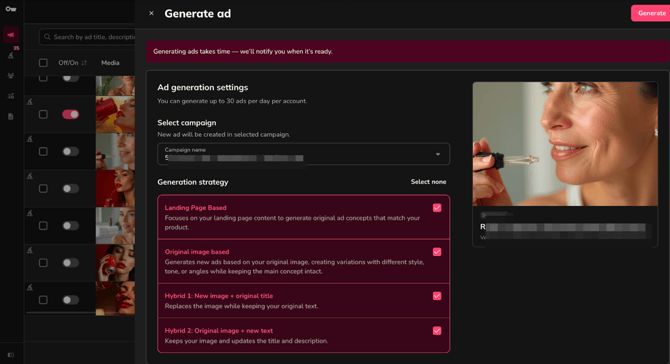The image size is (670, 364).
Task: Focus the Search by ad title field
Action: click(87, 37)
